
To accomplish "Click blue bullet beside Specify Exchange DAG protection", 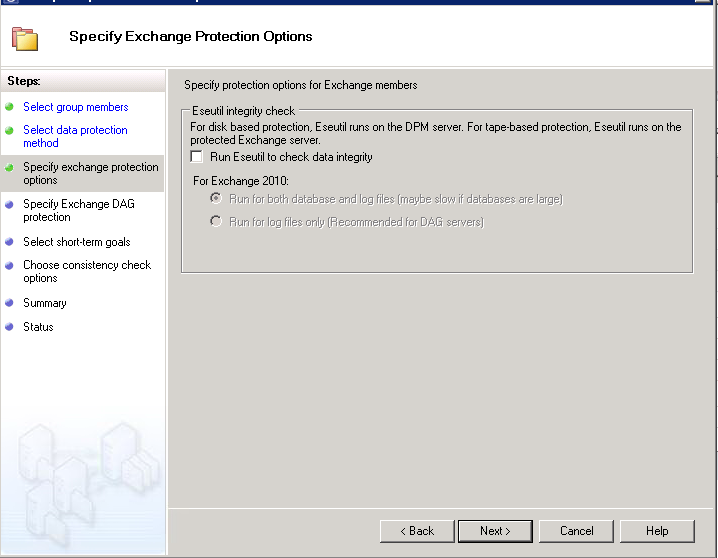I will pos(9,205).
